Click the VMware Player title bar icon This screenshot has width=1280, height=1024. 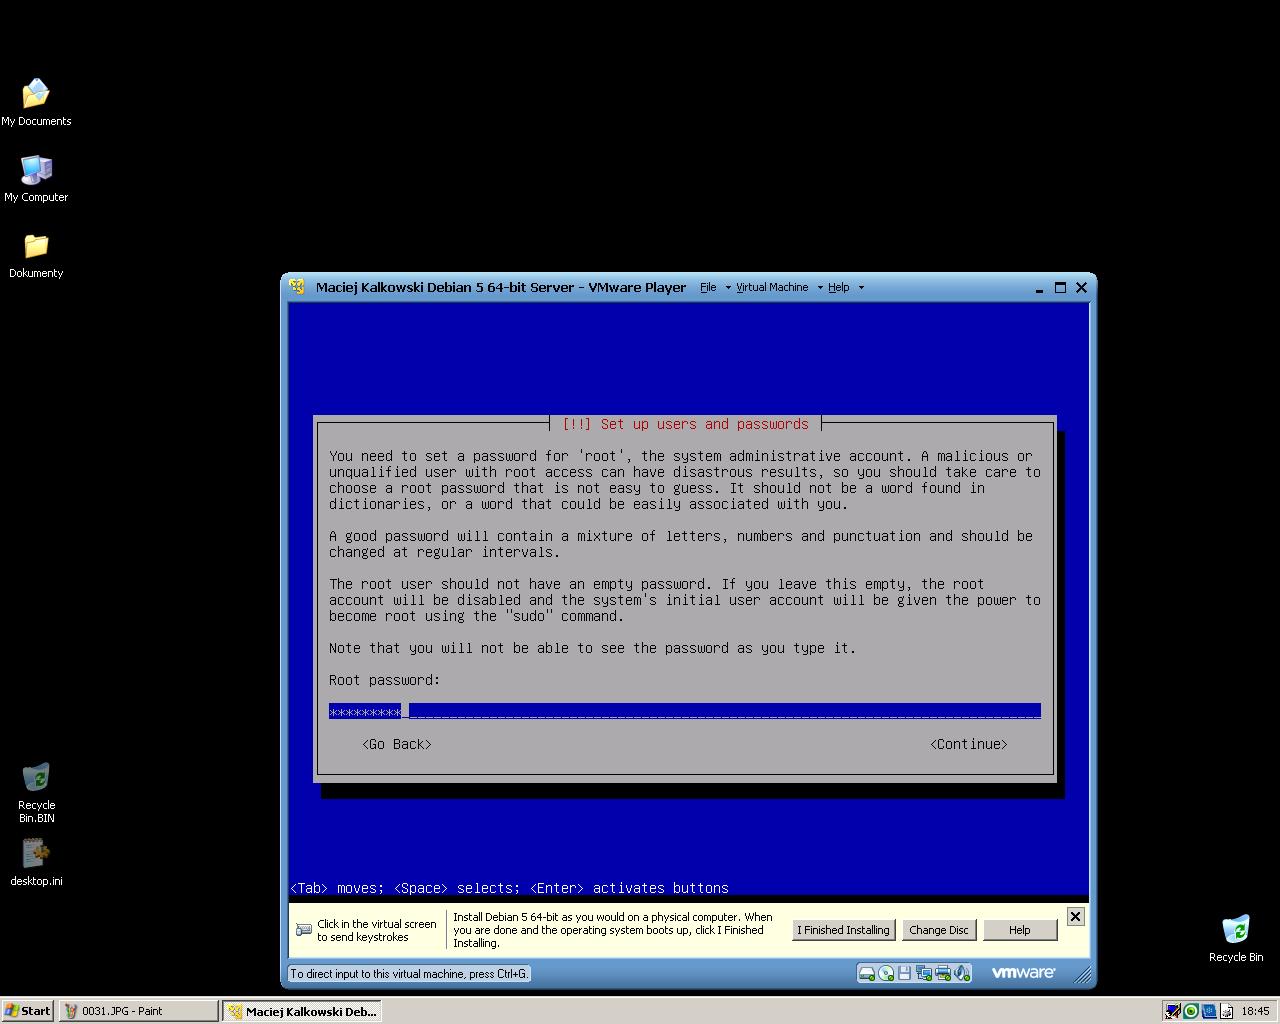[x=297, y=287]
